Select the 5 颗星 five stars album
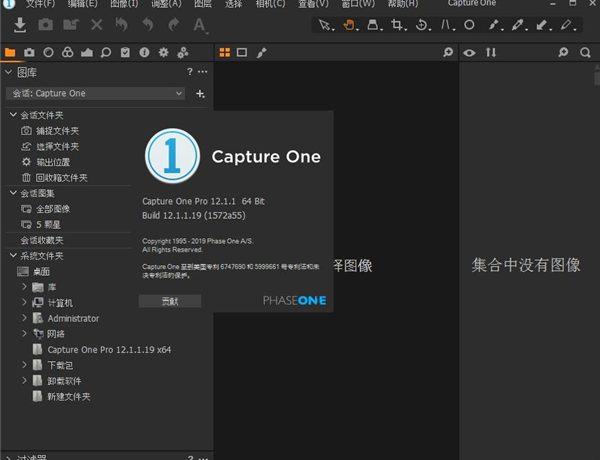Screen dimensions: 600x460 (48, 225)
